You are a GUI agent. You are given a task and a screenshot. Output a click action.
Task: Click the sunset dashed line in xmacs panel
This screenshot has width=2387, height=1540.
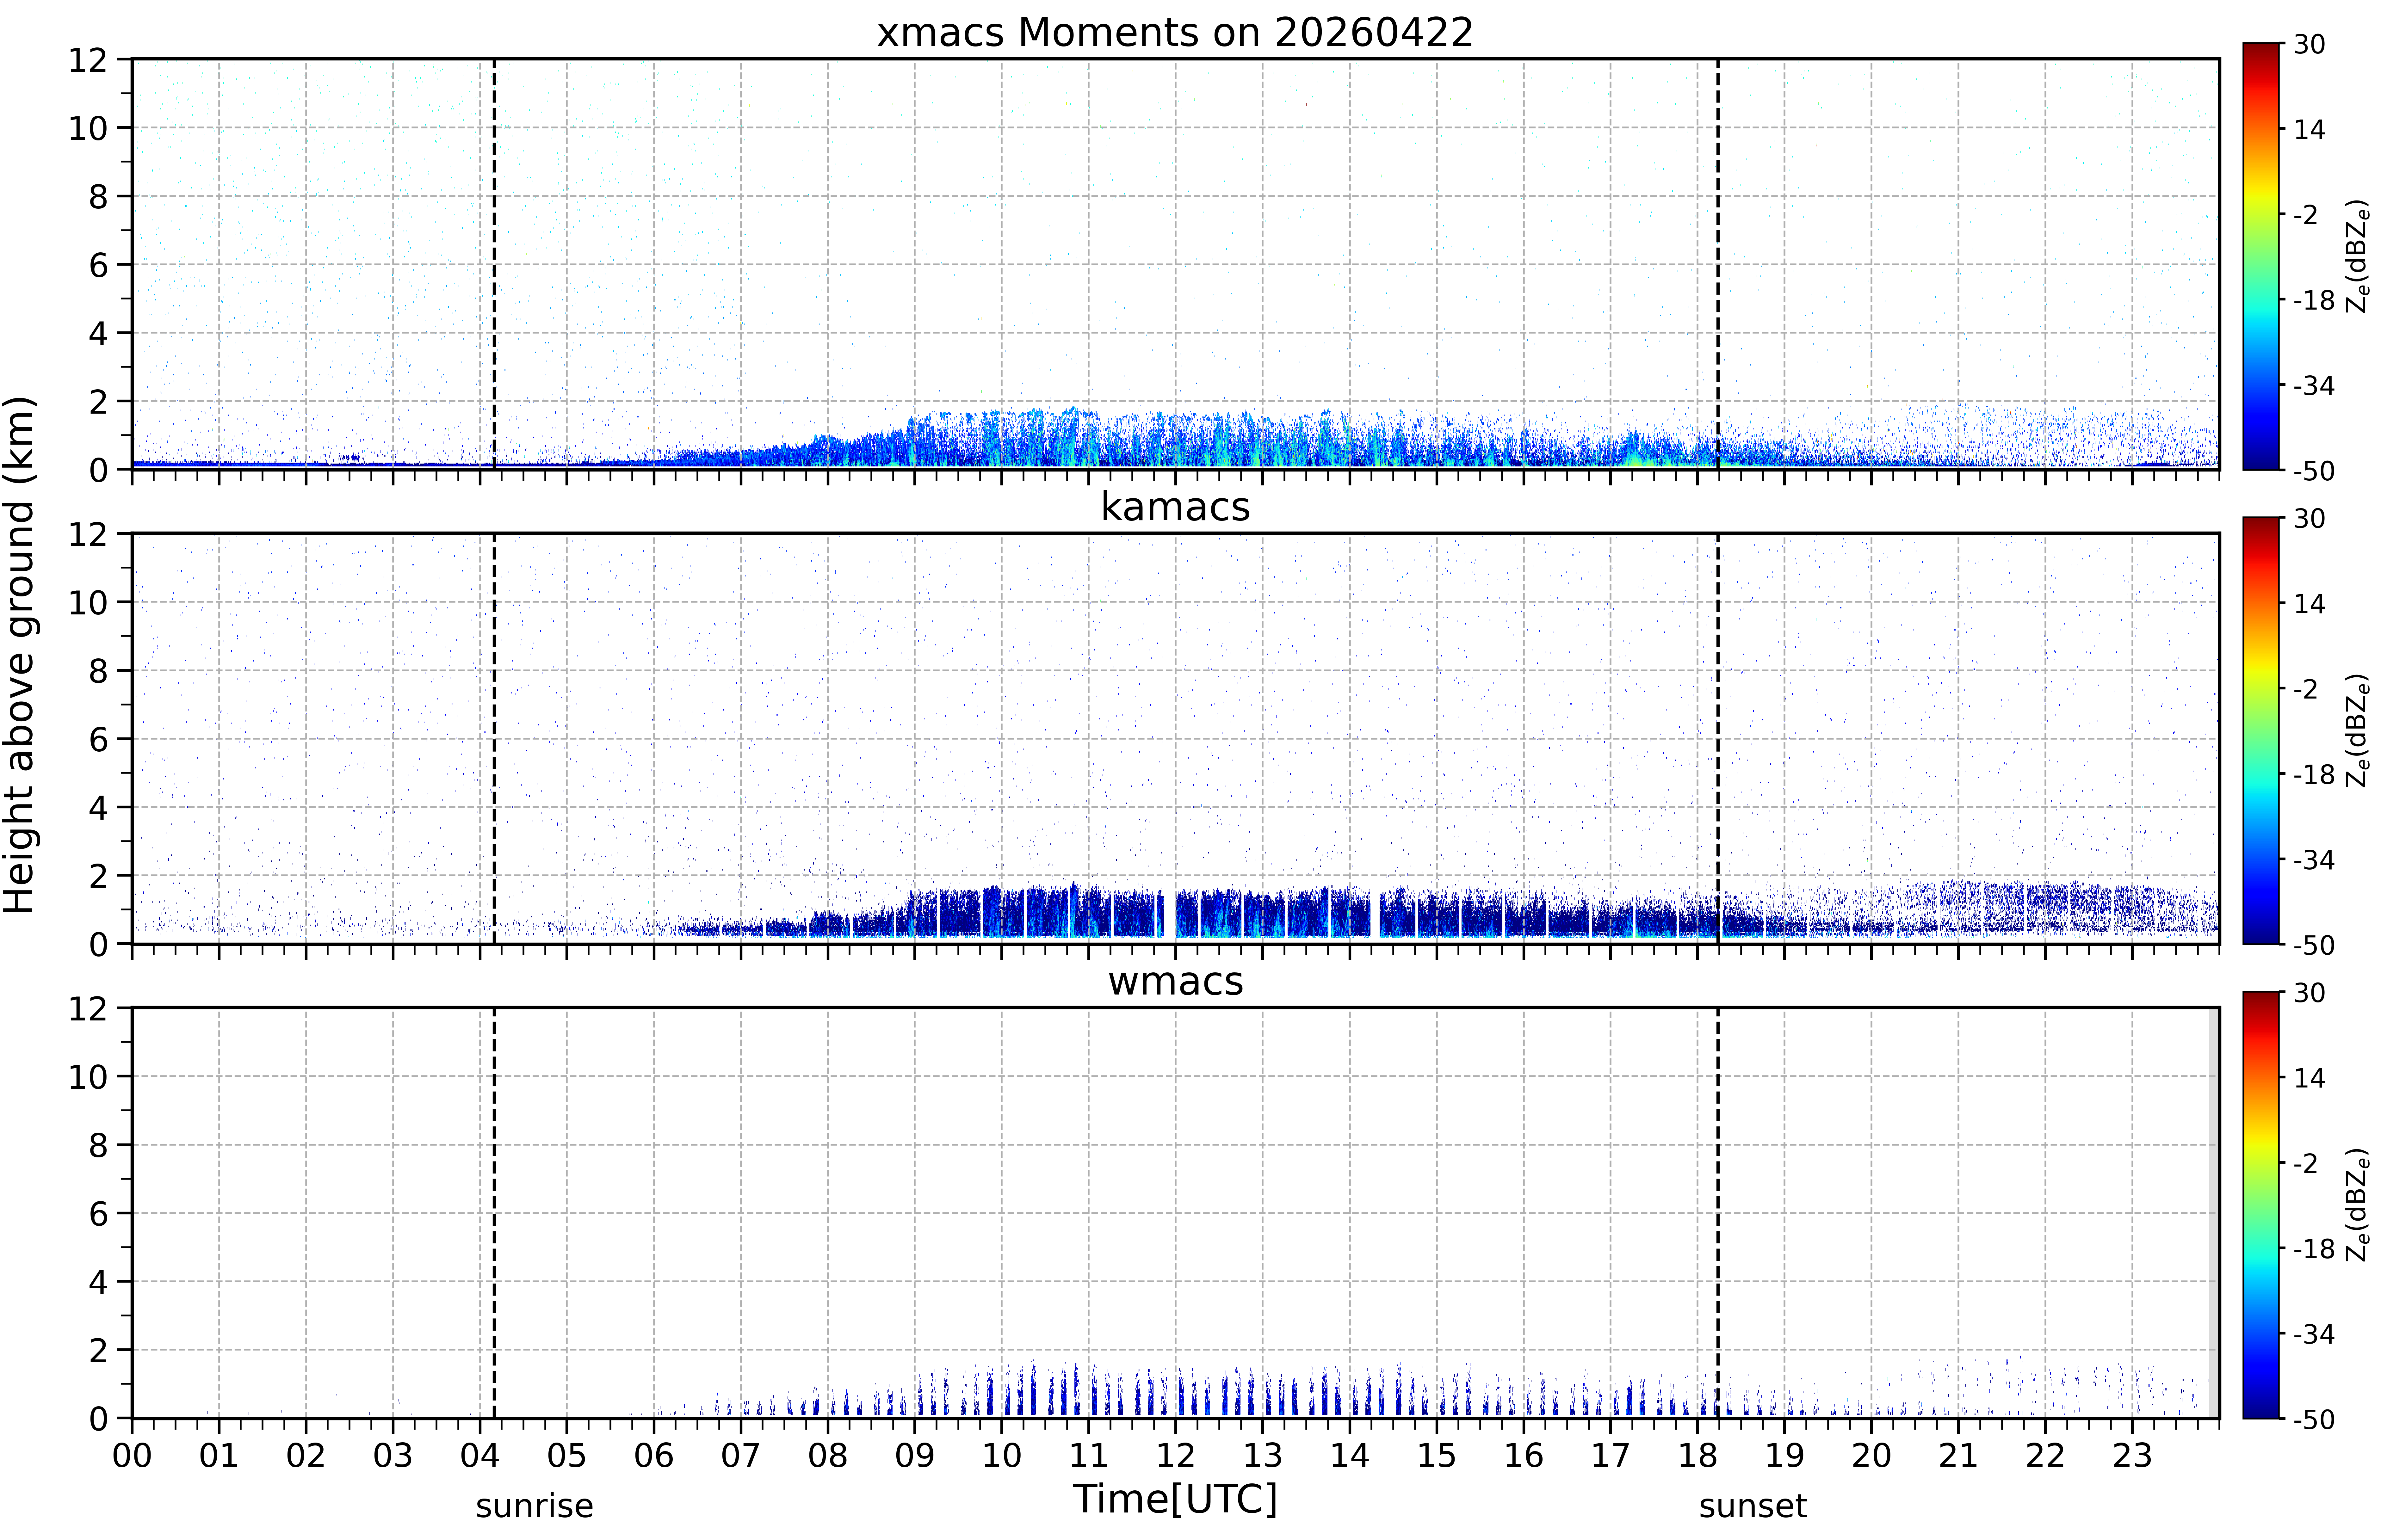click(1718, 264)
